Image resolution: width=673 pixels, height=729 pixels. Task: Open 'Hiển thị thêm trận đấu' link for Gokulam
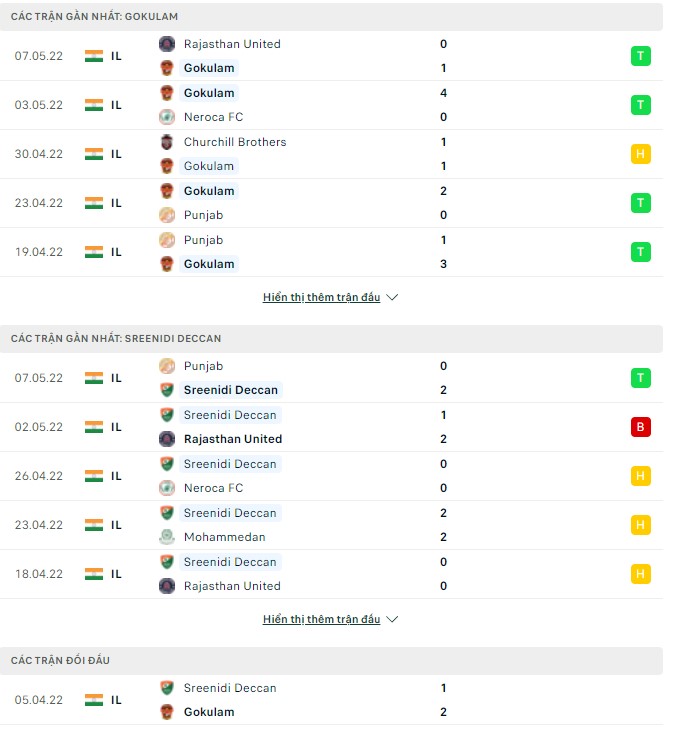point(321,298)
